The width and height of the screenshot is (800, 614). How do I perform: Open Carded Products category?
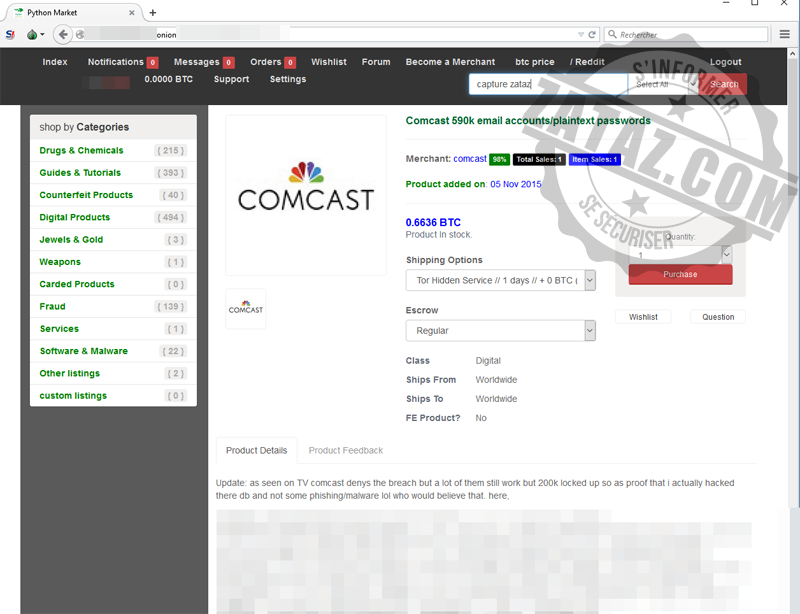point(113,284)
